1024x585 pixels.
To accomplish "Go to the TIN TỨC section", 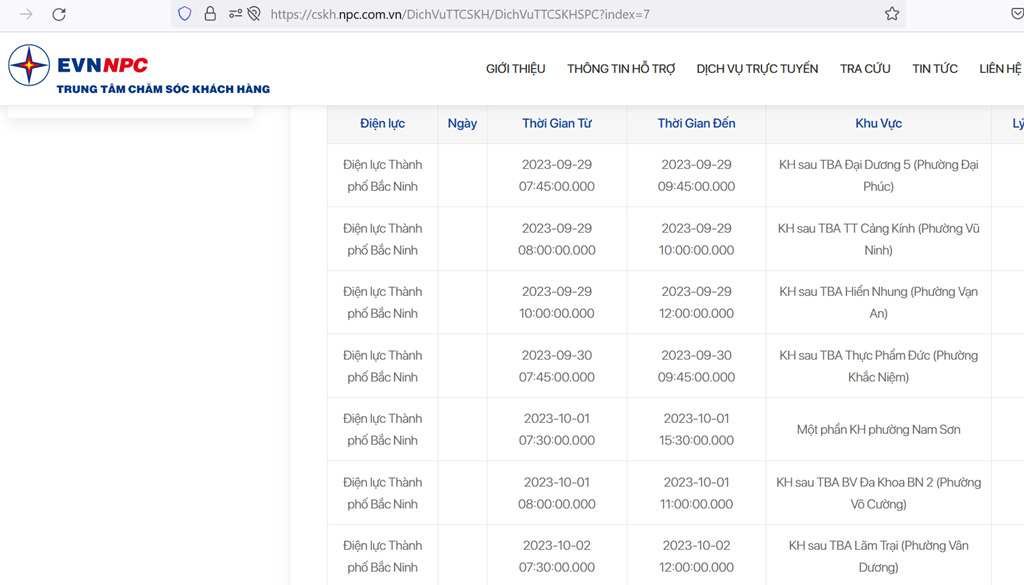I will point(935,69).
